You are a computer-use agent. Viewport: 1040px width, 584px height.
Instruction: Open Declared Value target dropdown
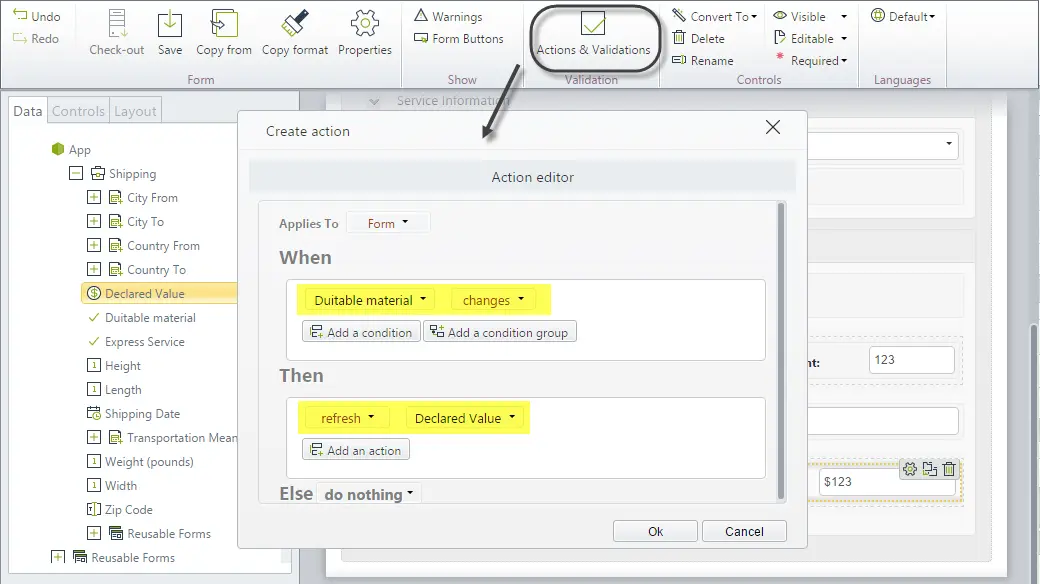coord(464,418)
